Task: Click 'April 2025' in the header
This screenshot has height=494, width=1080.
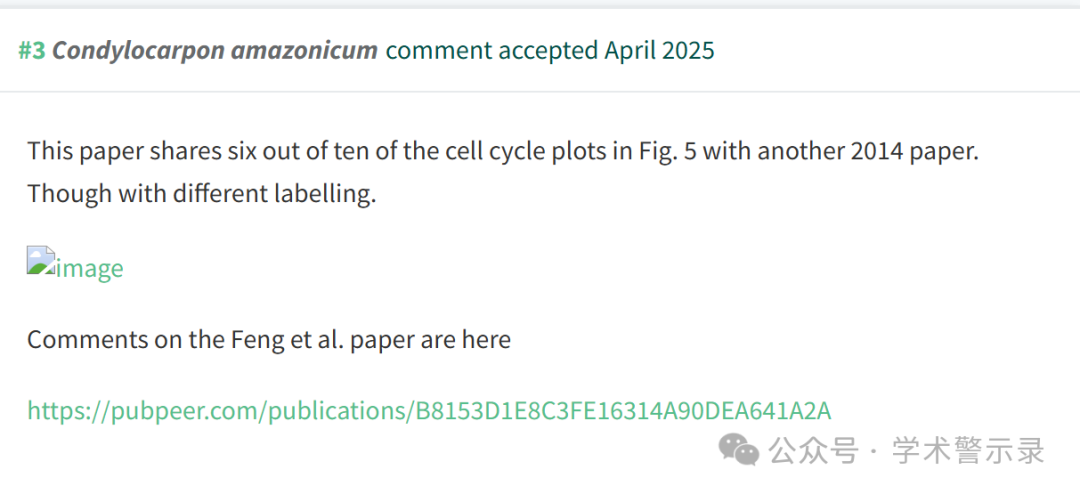Action: [x=659, y=50]
